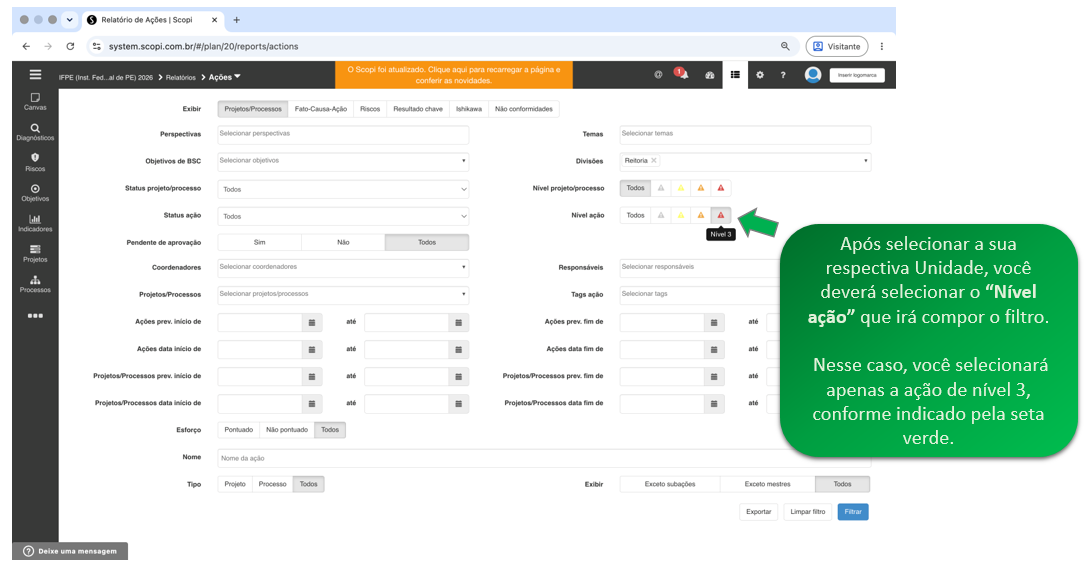Open the settings gear in top bar
Screen dimensions: 1087x574
coord(760,75)
